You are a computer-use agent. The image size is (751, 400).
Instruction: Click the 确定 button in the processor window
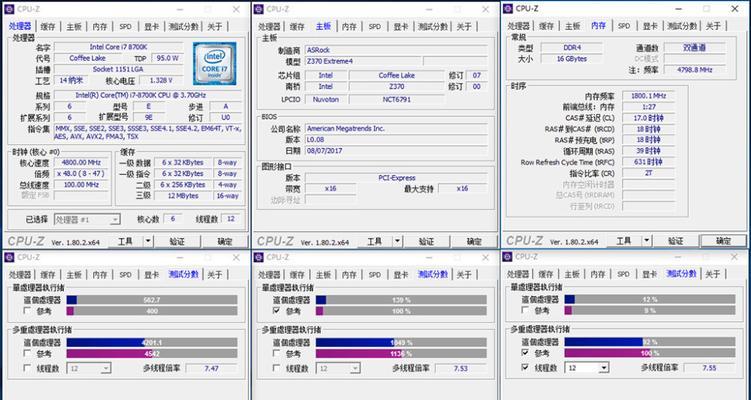point(224,241)
